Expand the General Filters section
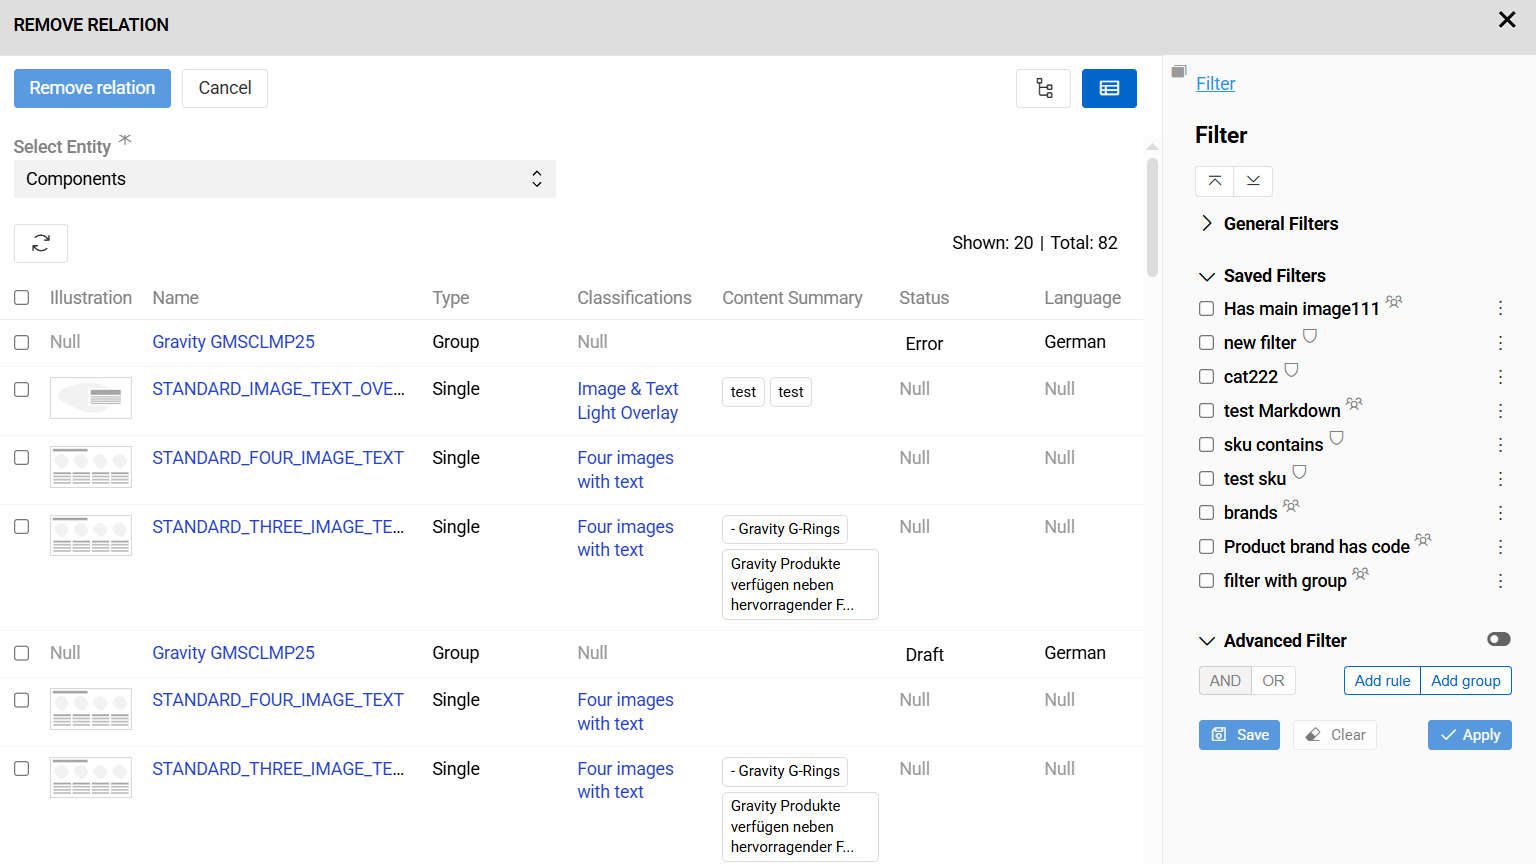 tap(1207, 224)
